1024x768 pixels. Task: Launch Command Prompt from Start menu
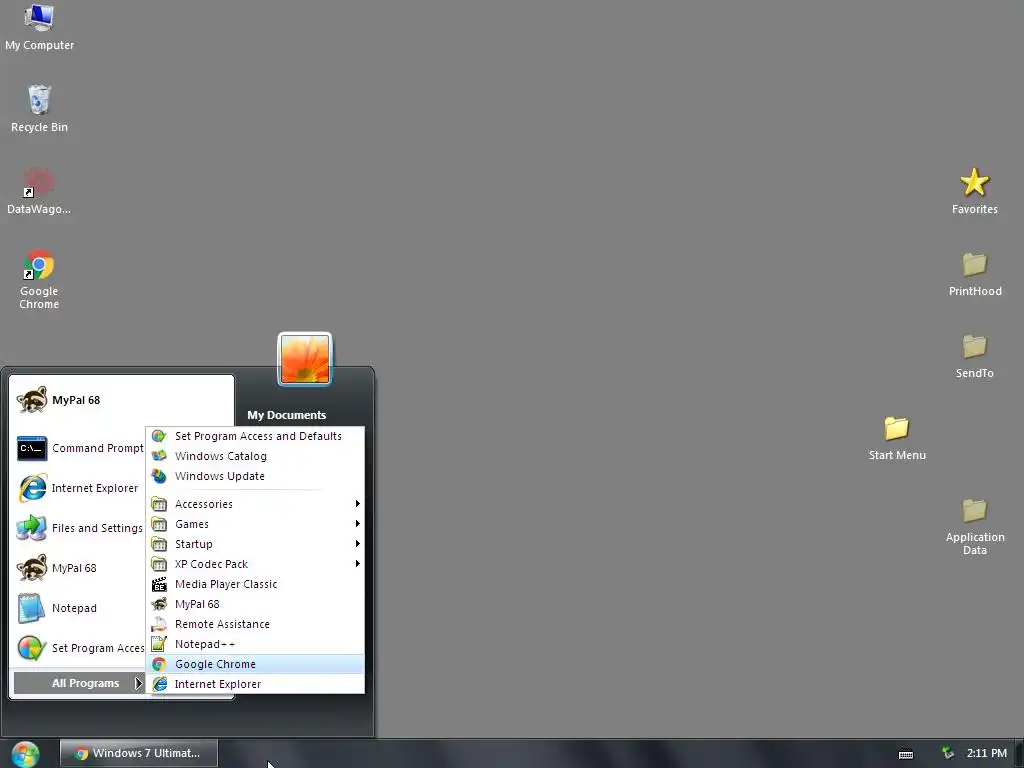point(80,448)
